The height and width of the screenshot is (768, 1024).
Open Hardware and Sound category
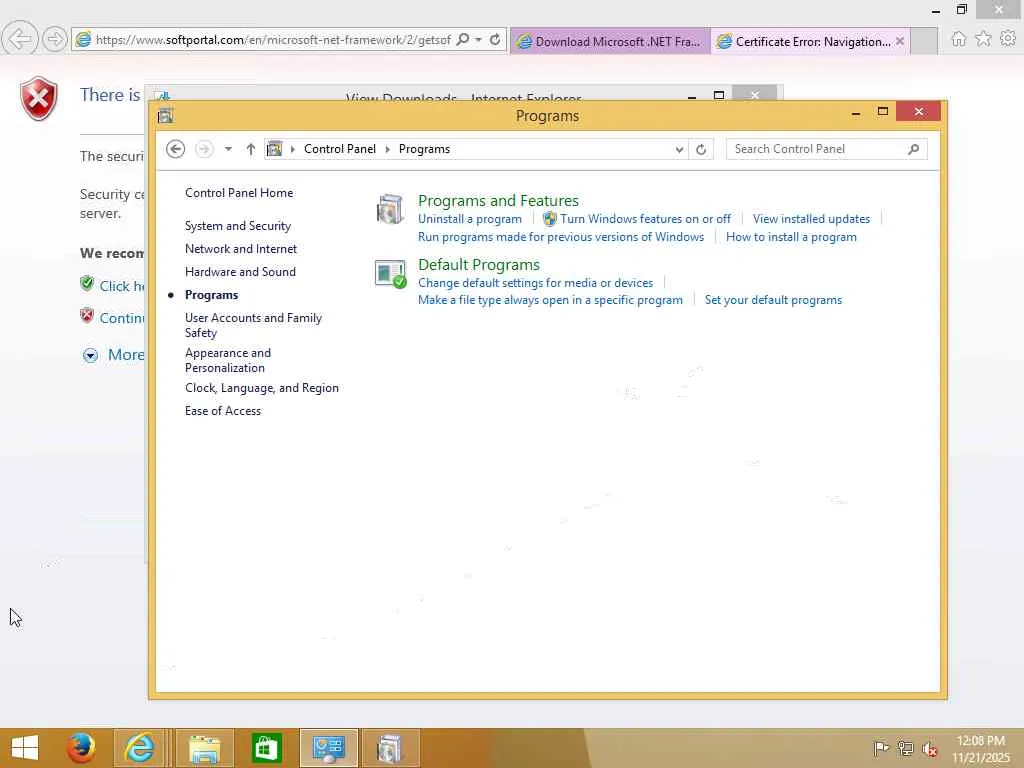240,272
